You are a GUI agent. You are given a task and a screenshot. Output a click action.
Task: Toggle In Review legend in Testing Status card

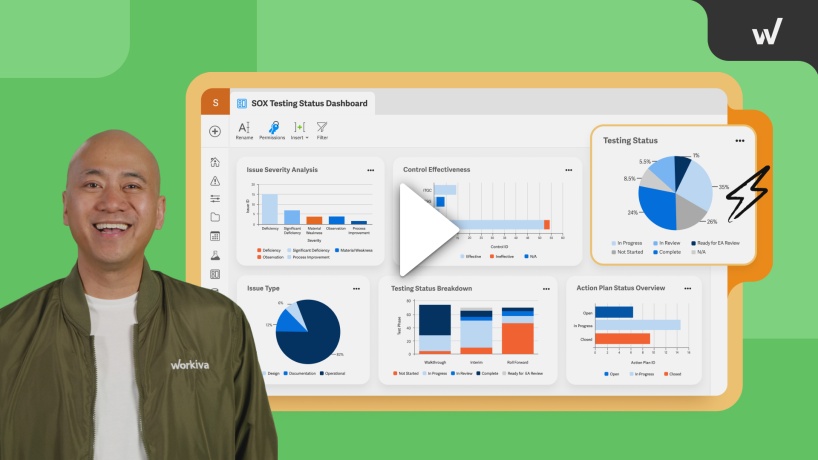pos(667,243)
